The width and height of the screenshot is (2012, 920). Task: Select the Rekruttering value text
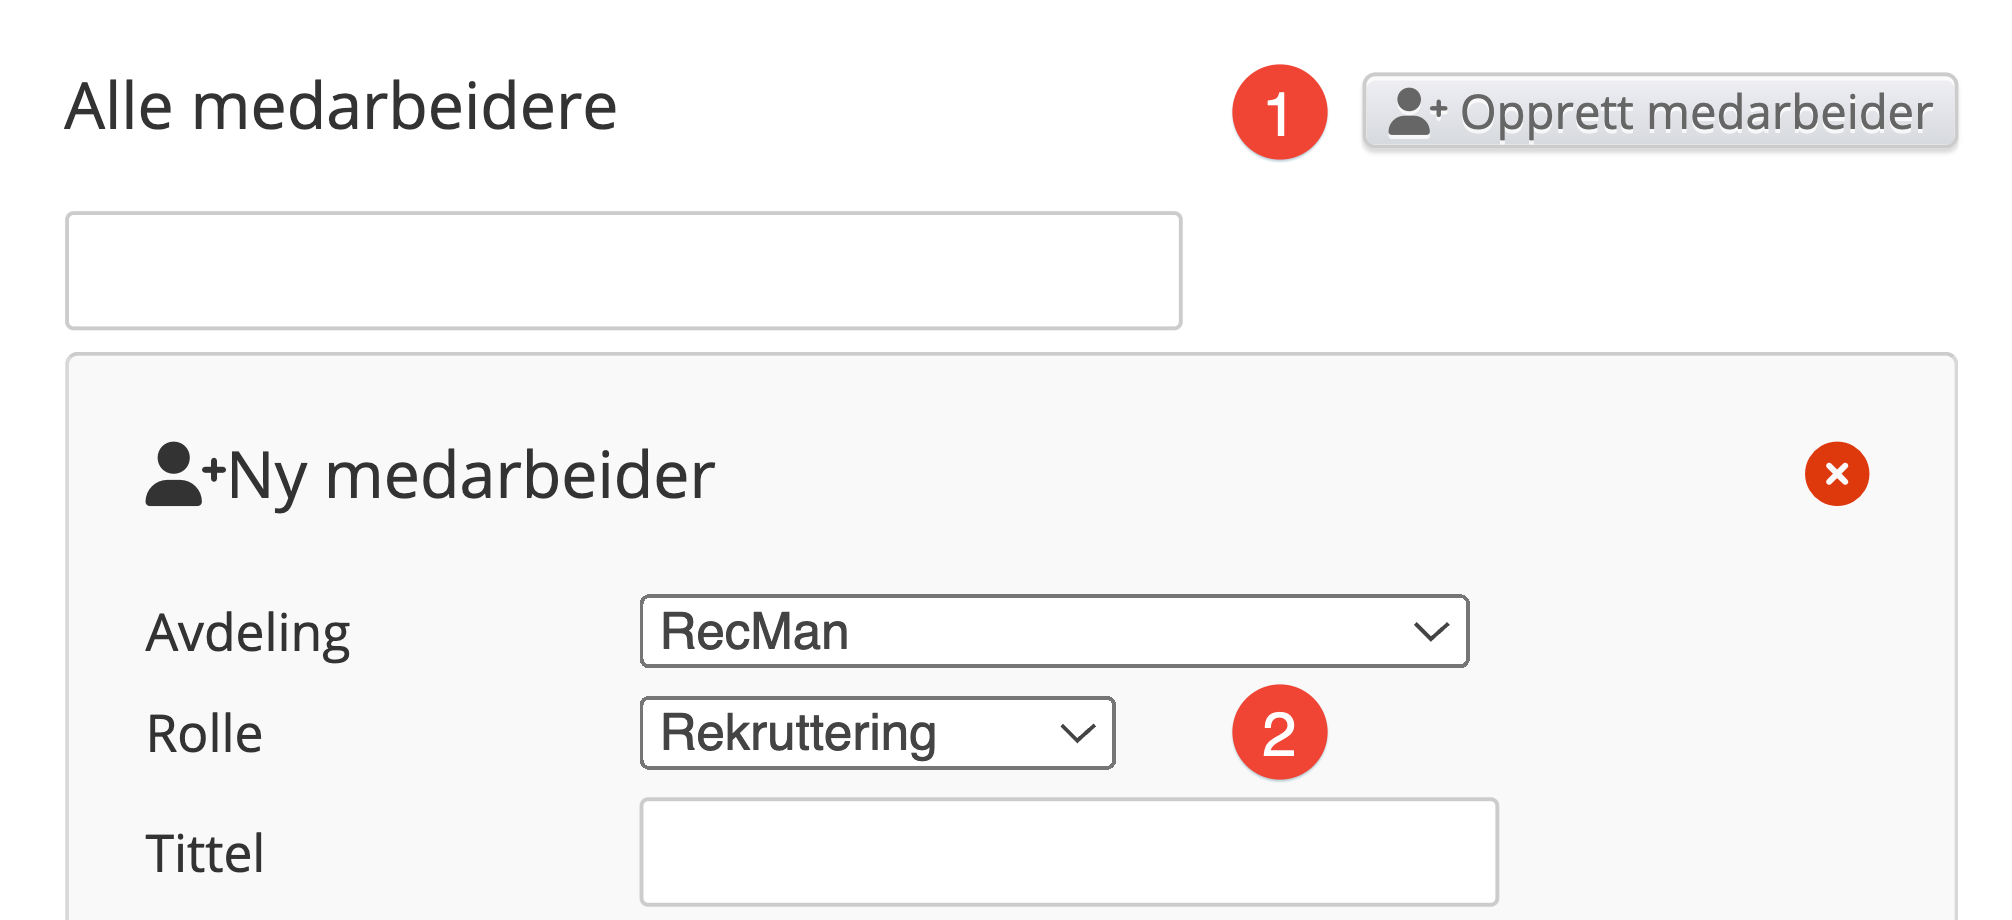798,733
